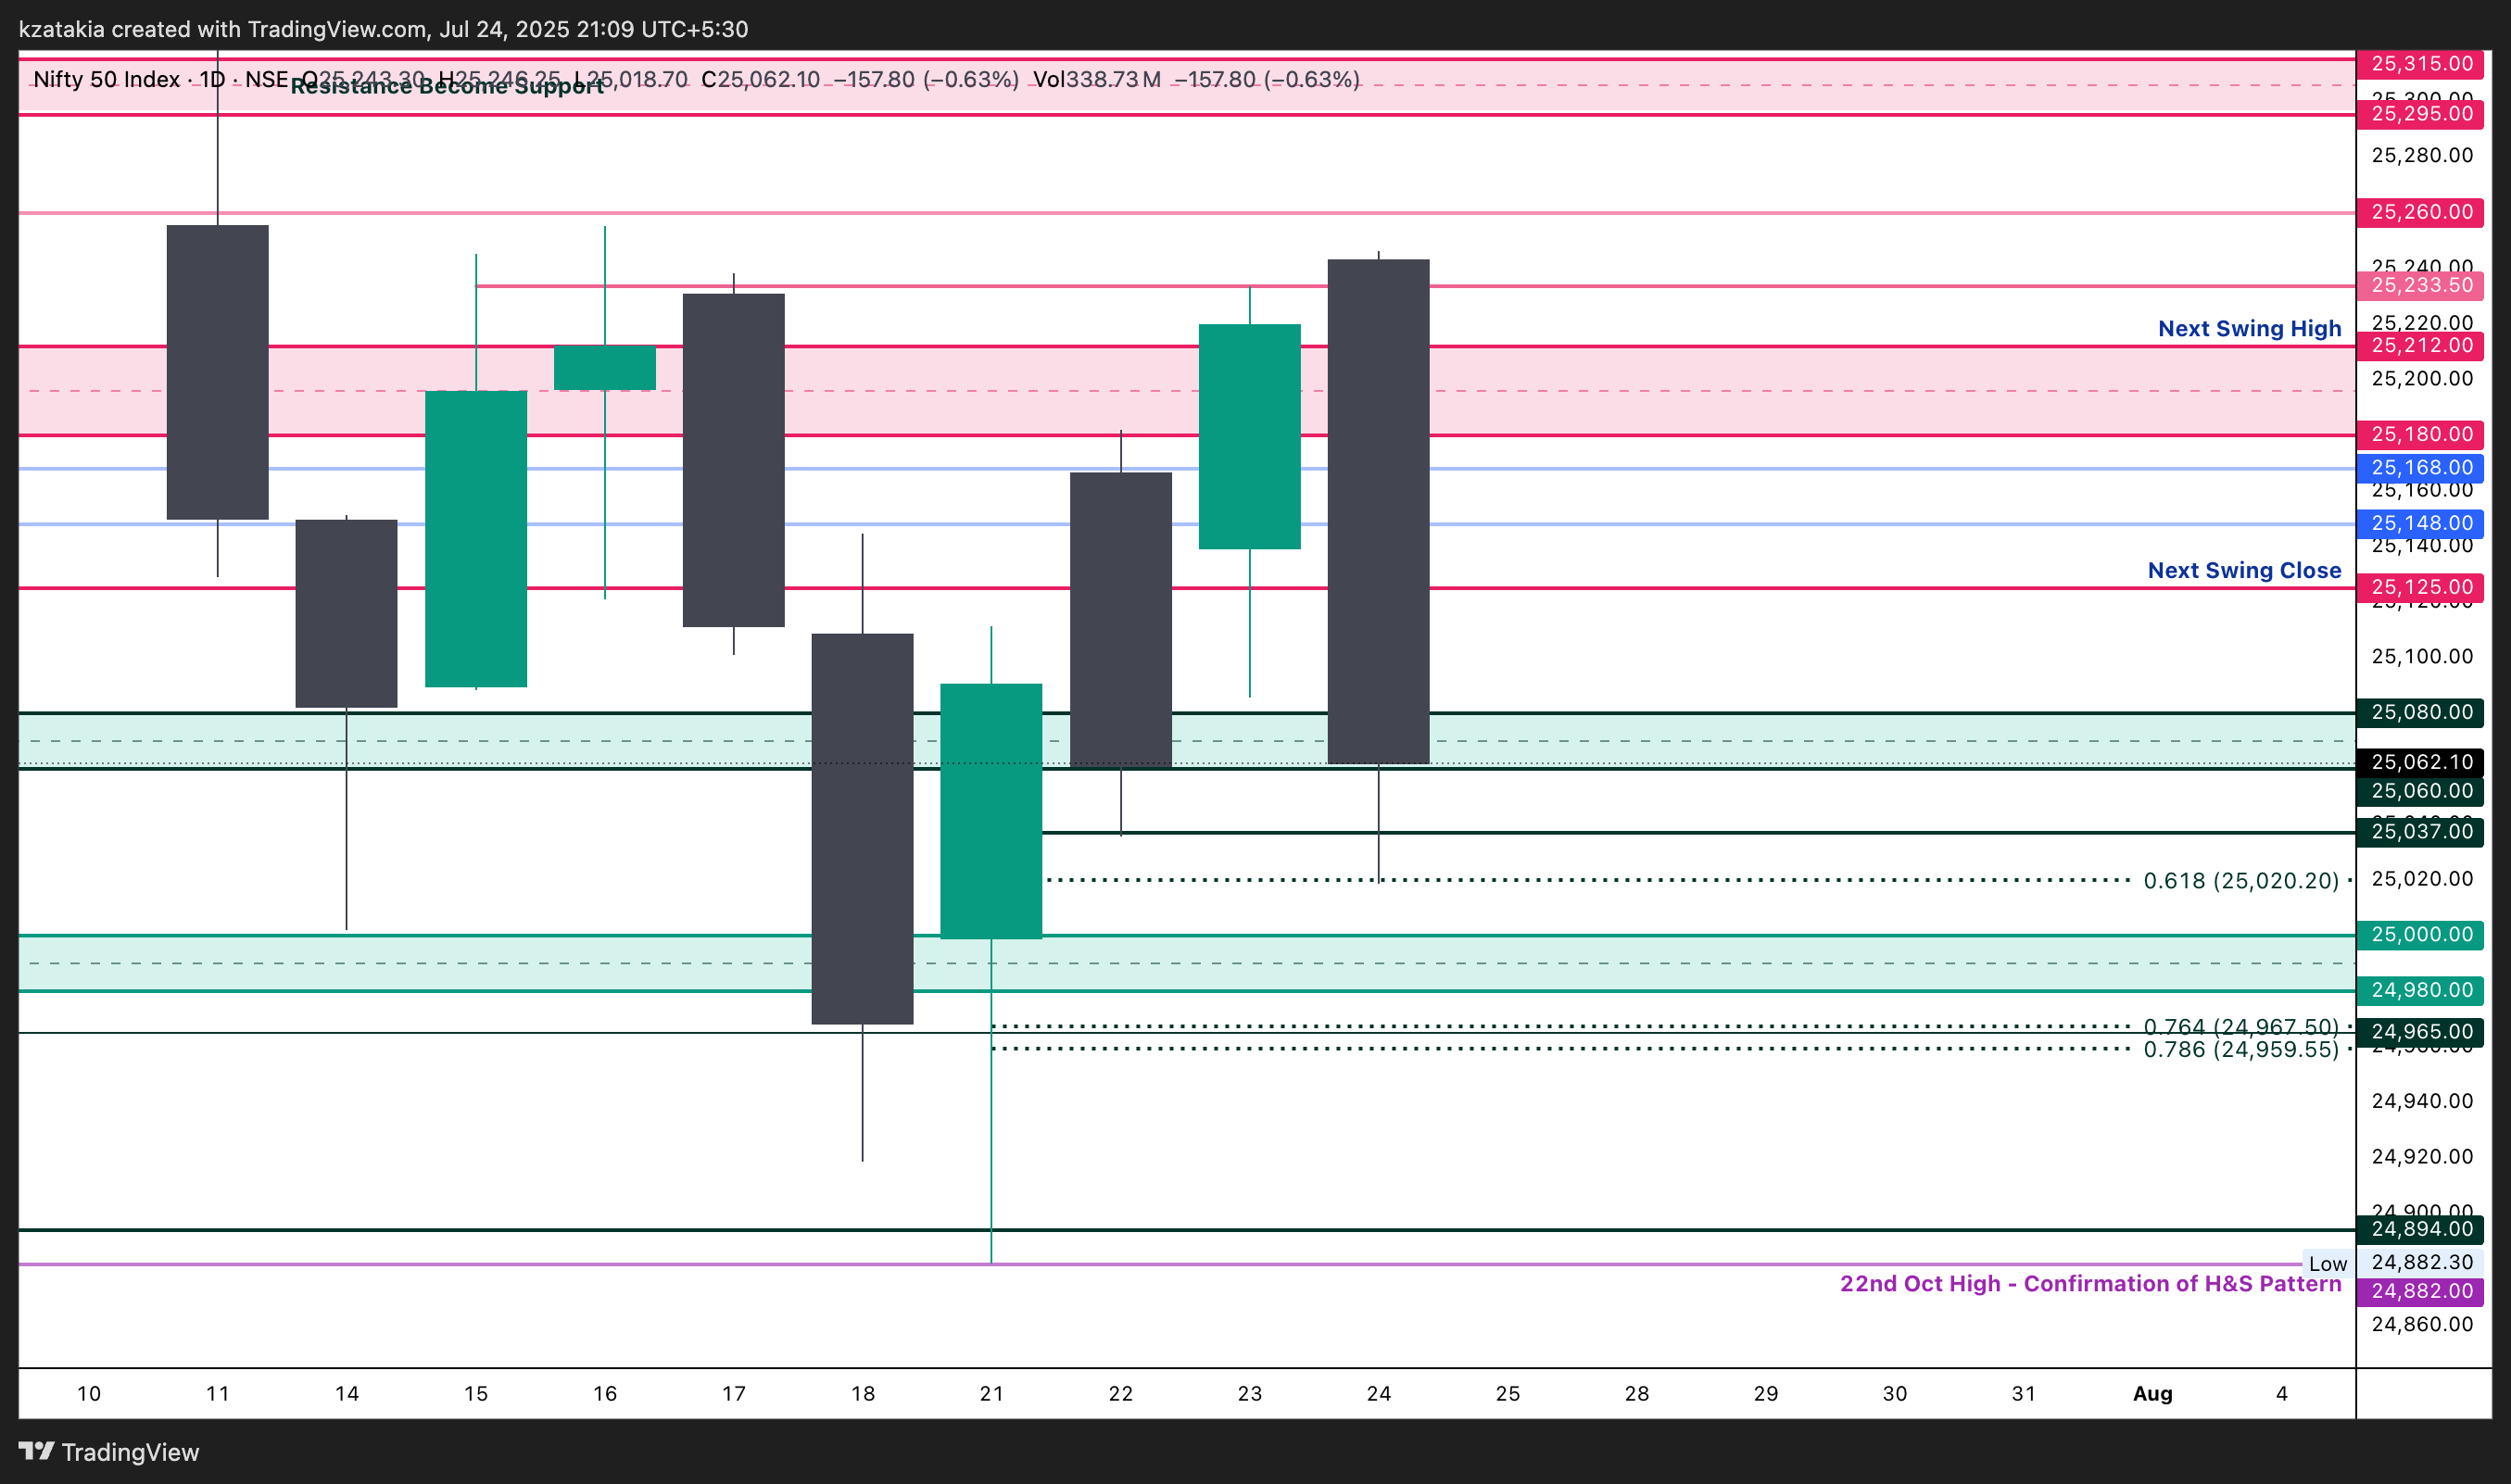Viewport: 2511px width, 1484px height.
Task: Click the green July 23 candle body
Action: click(1249, 436)
